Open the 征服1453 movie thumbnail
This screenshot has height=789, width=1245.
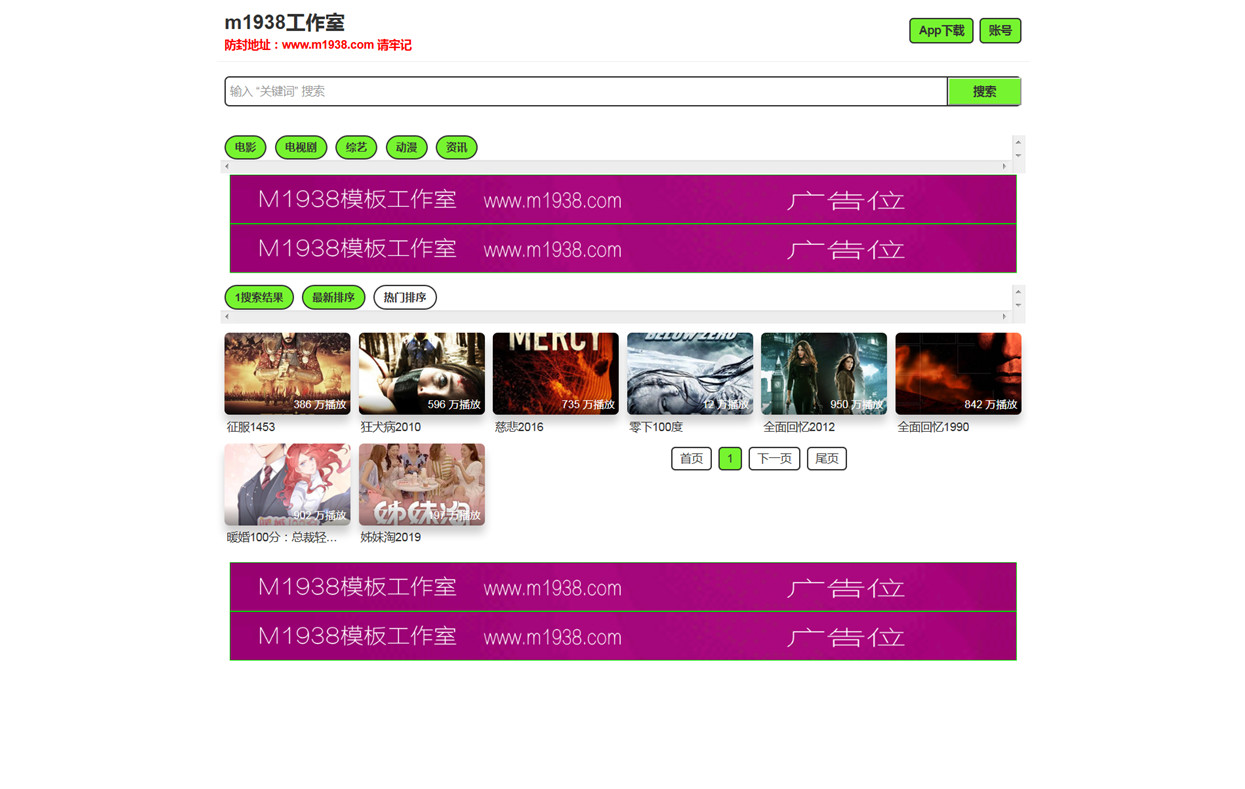click(x=287, y=374)
